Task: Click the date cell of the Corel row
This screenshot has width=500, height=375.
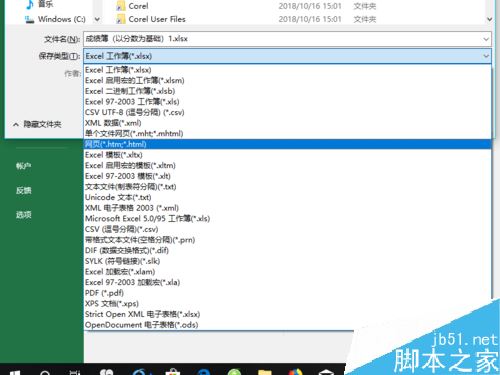Action: [310, 6]
